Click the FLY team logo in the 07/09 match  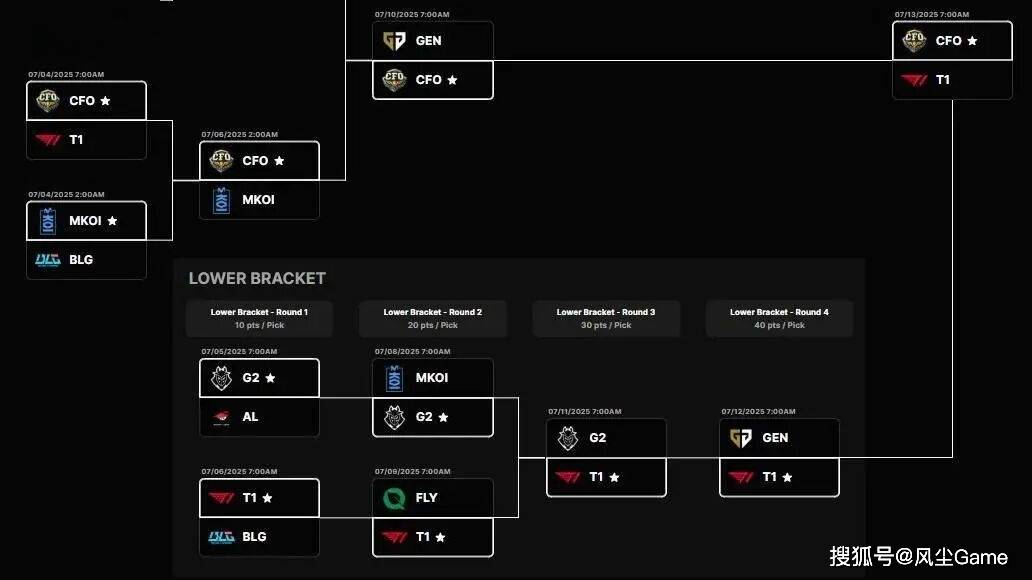394,497
